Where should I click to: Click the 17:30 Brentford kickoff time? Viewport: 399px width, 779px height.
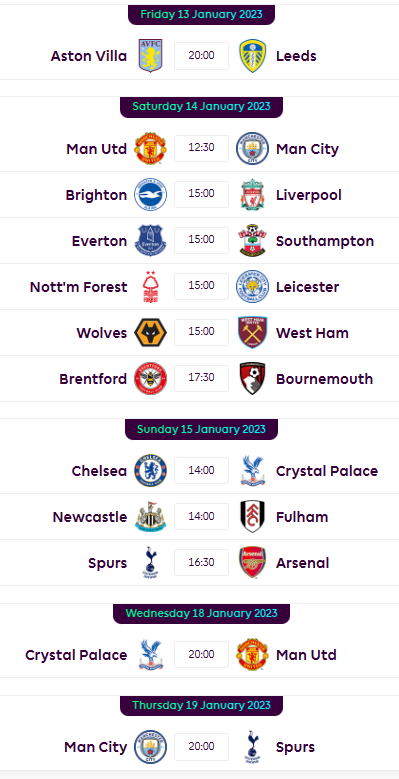[201, 378]
